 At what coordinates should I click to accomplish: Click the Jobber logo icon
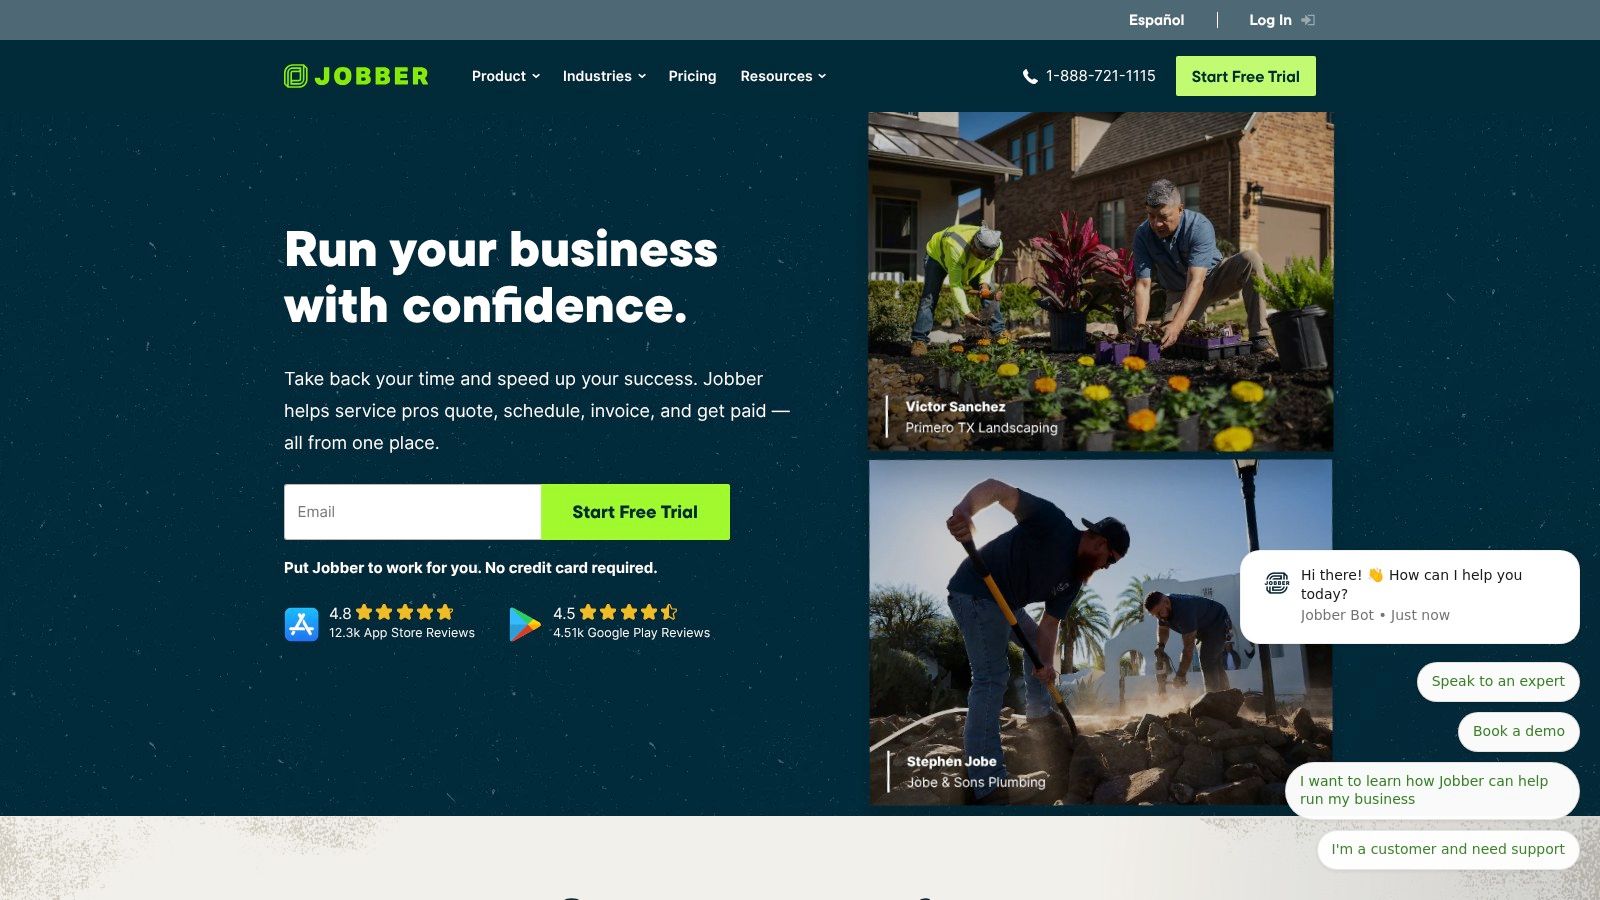pos(296,76)
